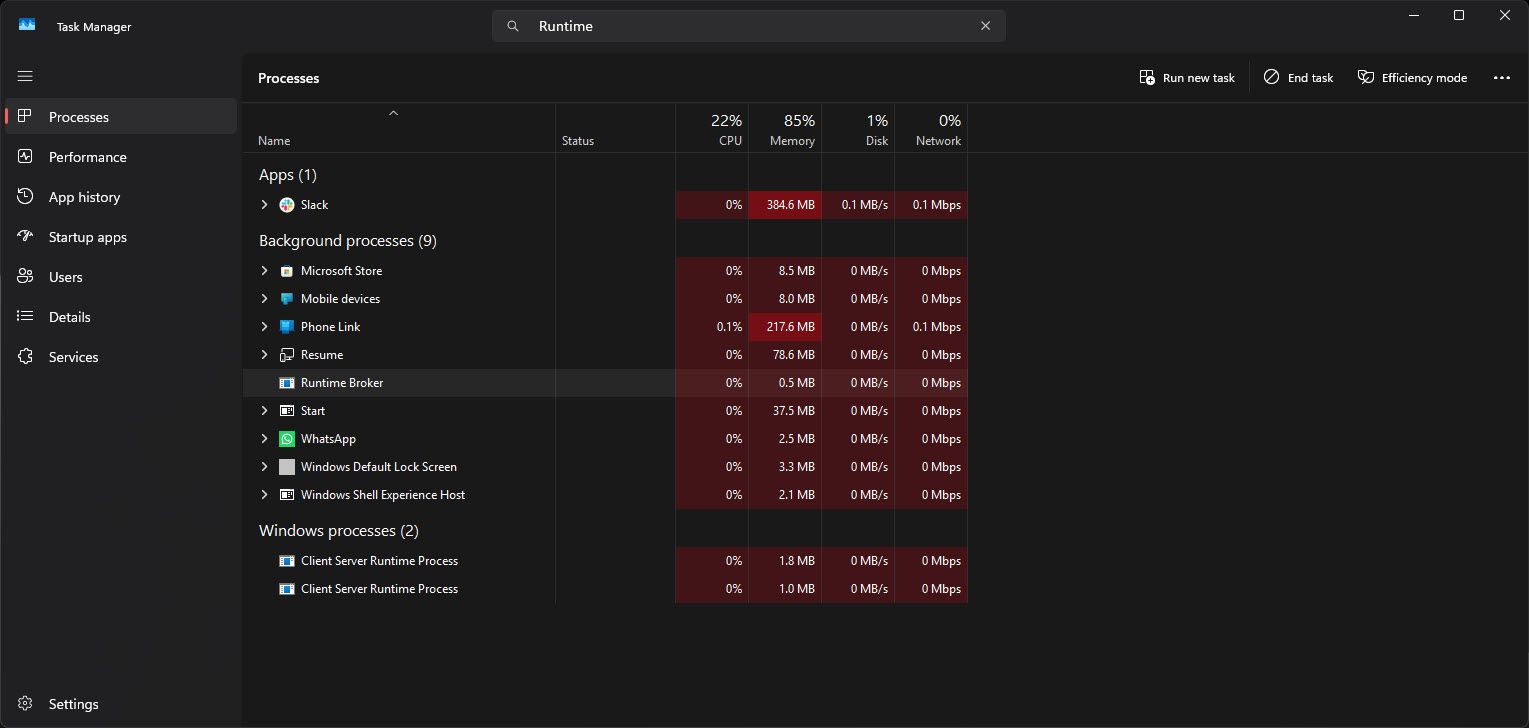Screen dimensions: 1529x728
Task: Expand the Phone Link process
Action: click(264, 326)
